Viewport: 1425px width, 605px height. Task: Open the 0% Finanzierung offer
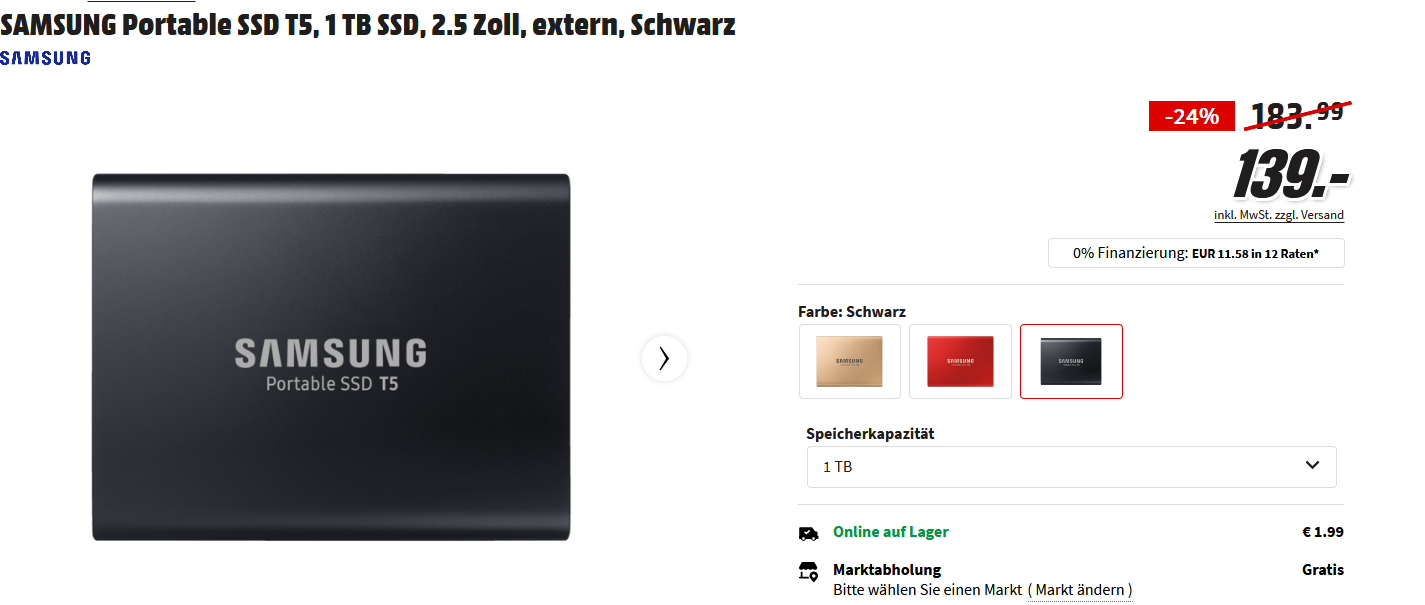1196,253
